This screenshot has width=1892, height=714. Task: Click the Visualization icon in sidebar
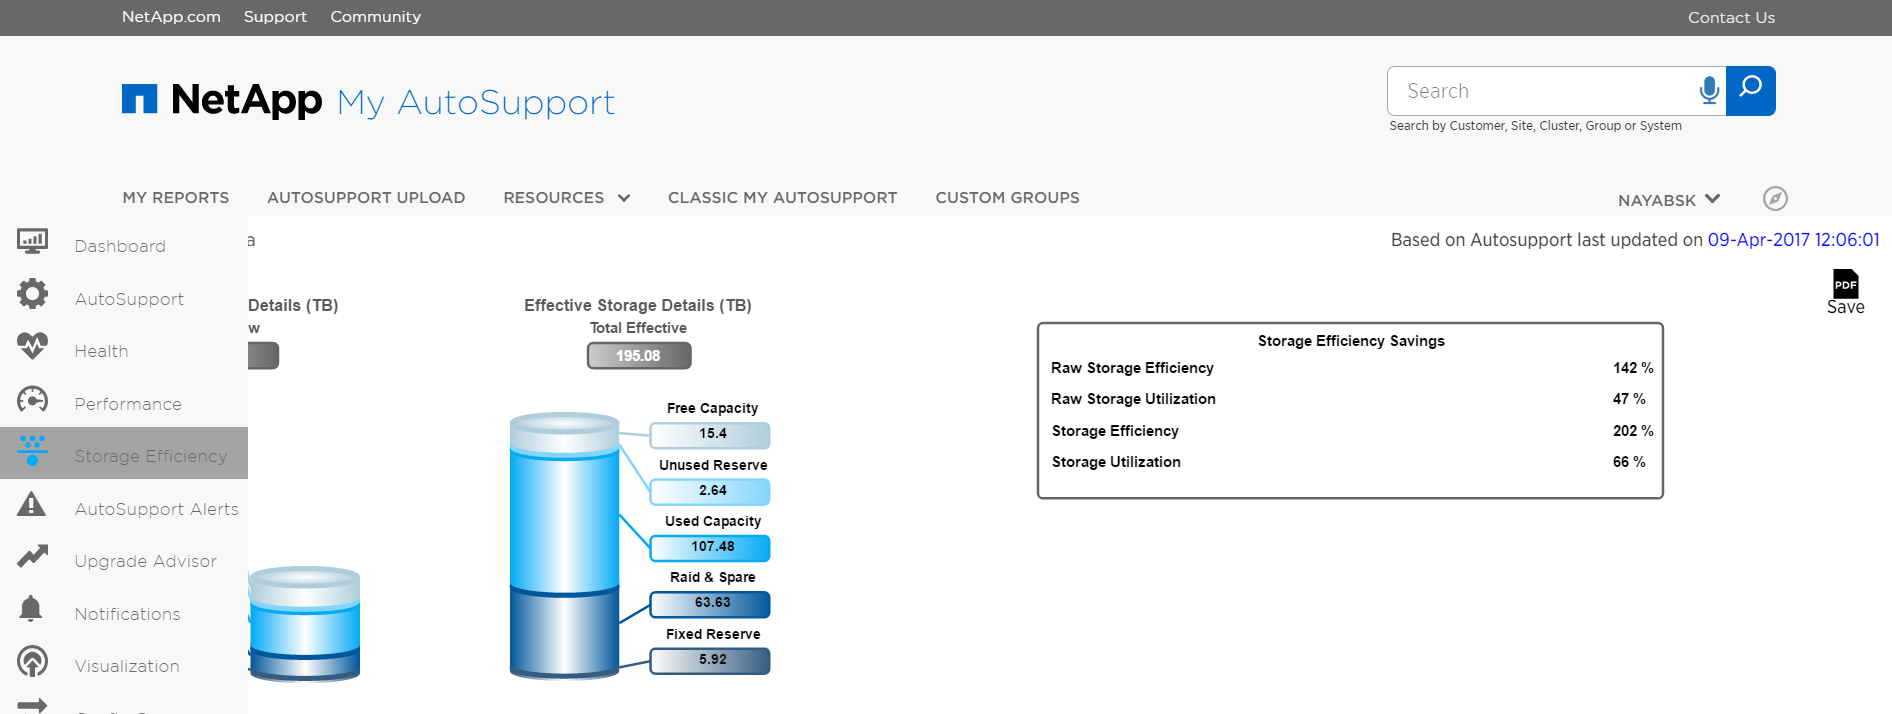pos(32,661)
